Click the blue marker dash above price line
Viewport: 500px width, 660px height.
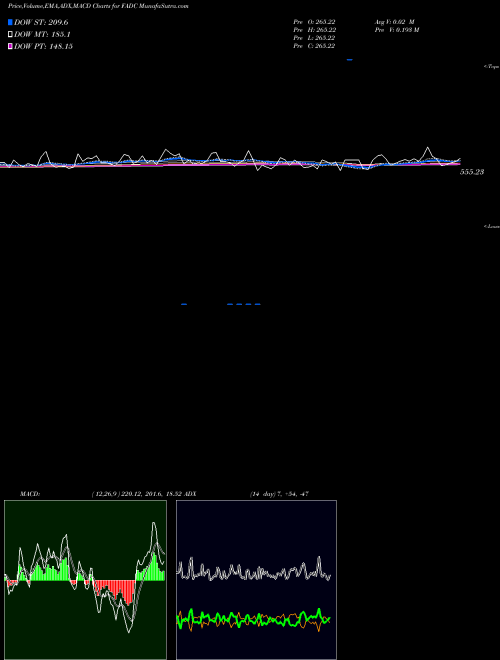(349, 60)
